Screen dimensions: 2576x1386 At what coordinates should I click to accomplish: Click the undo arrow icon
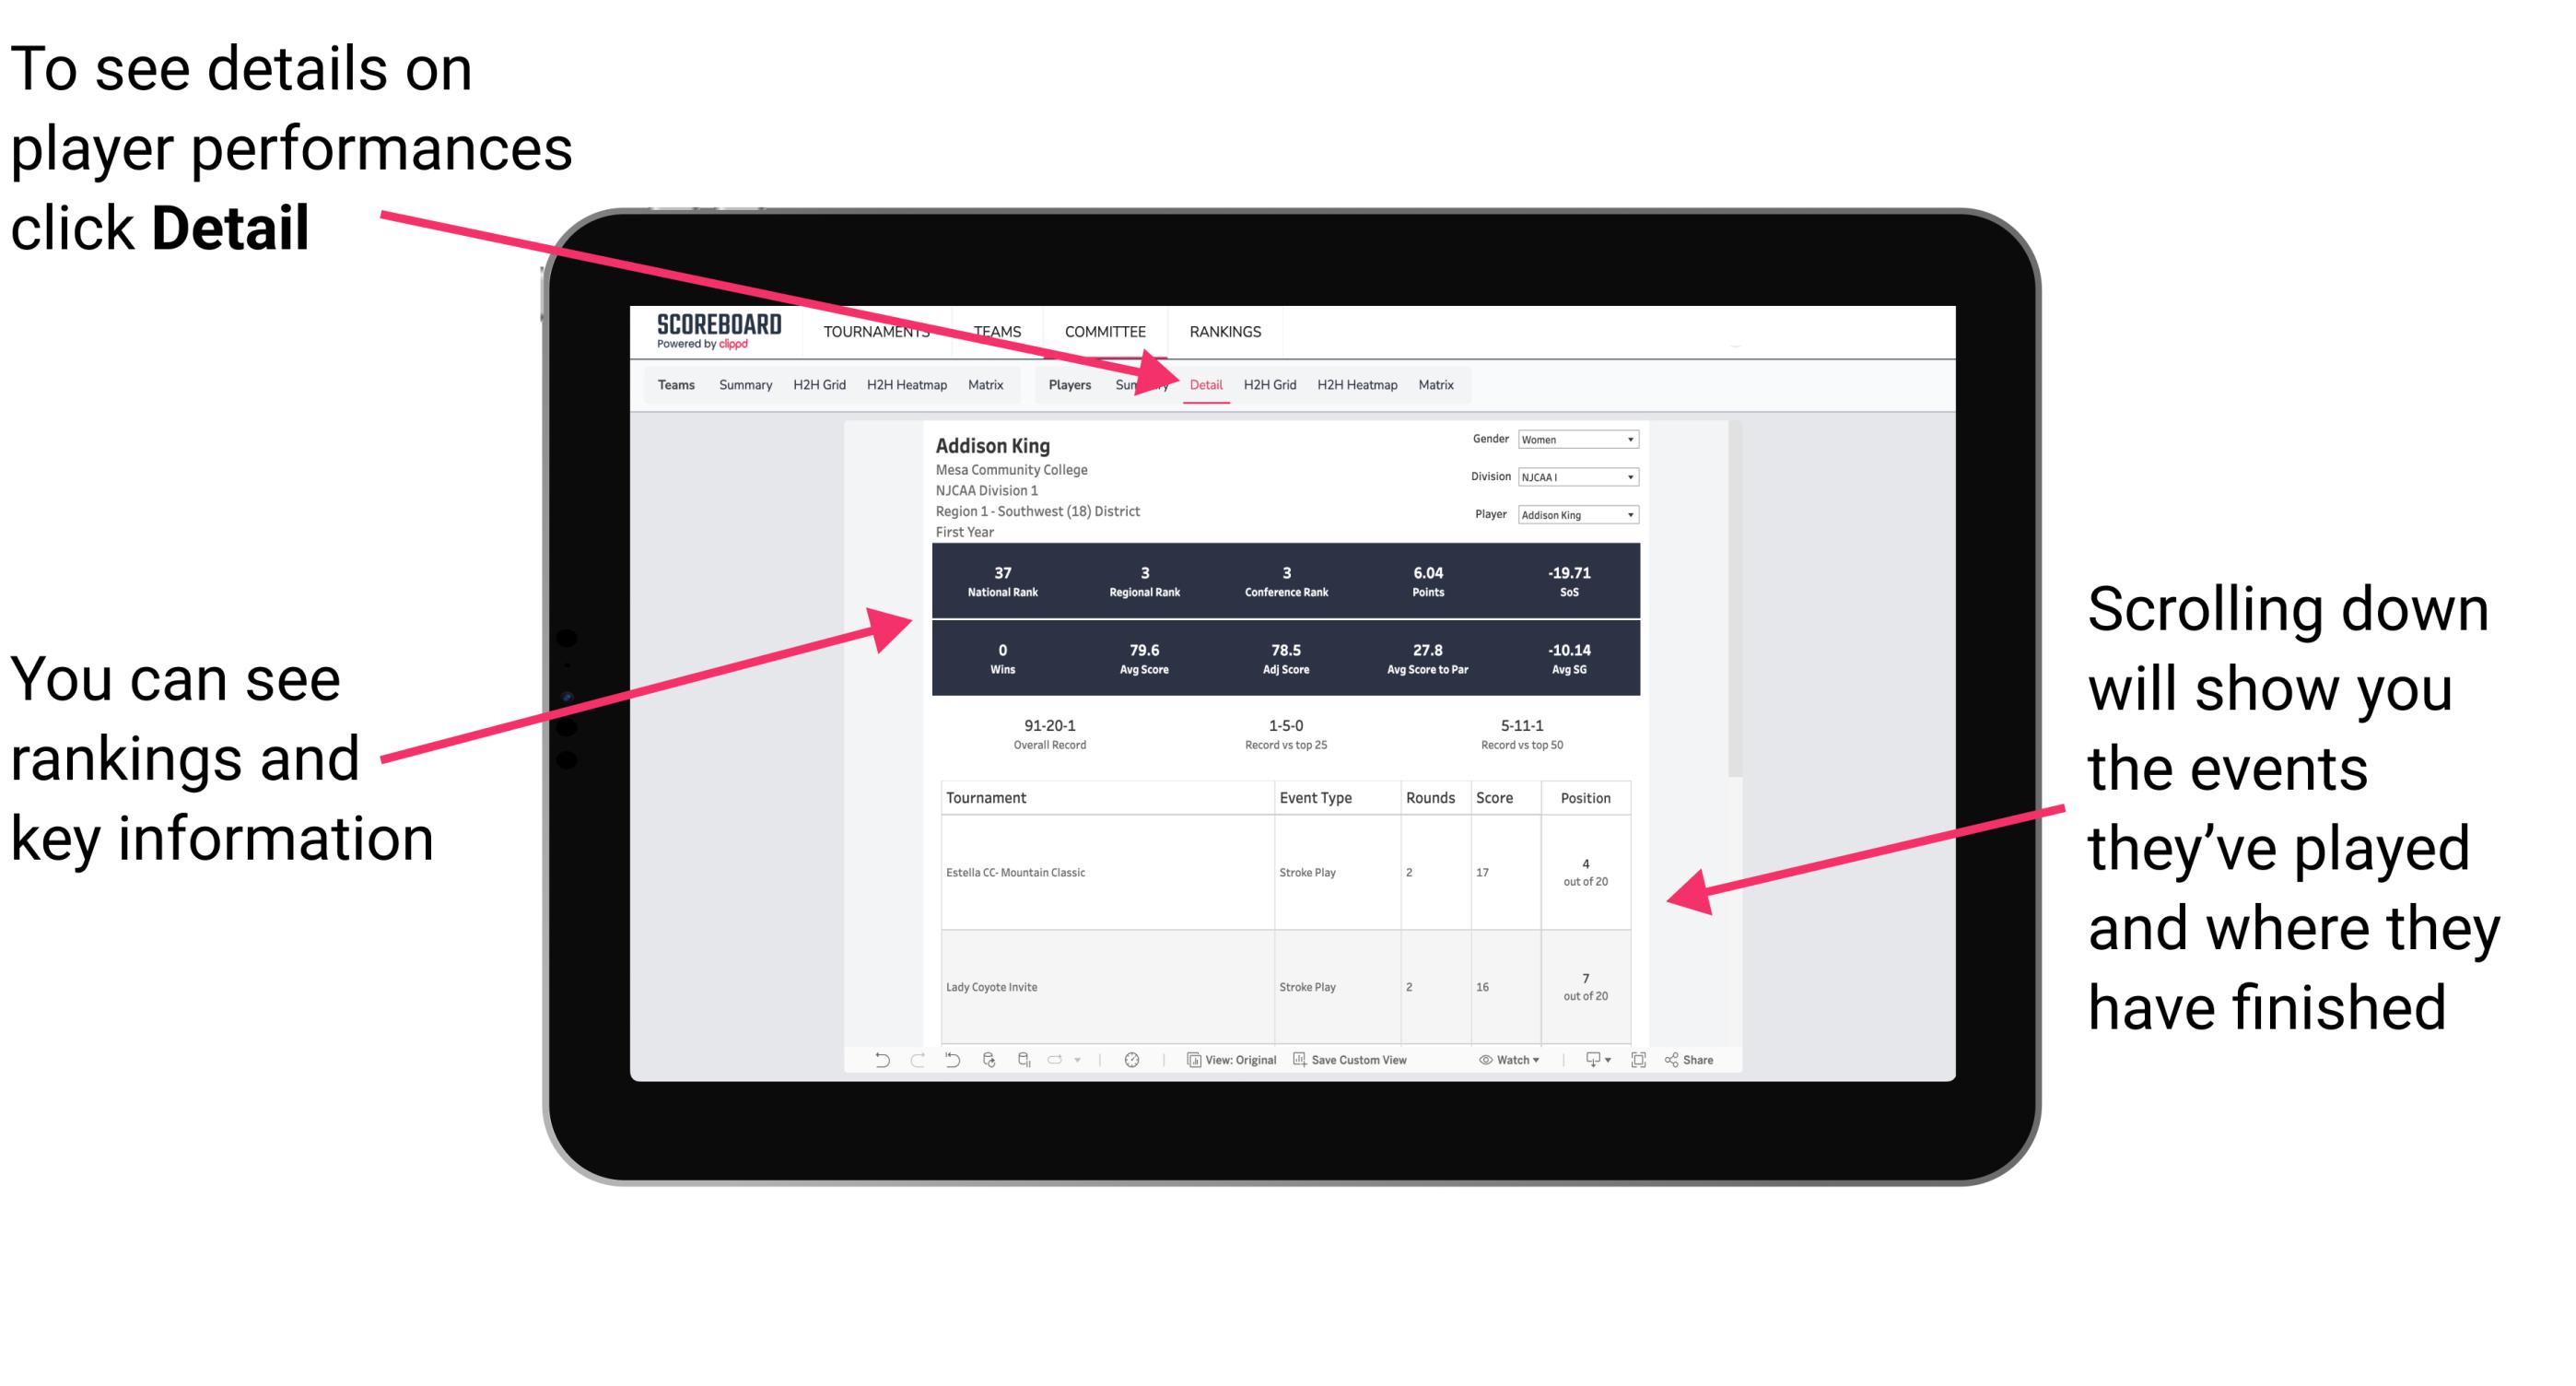(872, 1070)
